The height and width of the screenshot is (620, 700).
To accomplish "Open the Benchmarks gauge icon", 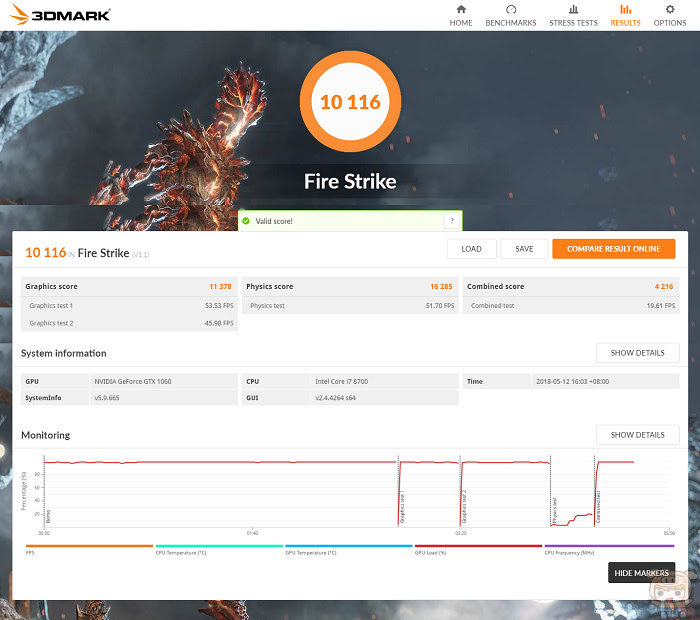I will click(x=511, y=9).
